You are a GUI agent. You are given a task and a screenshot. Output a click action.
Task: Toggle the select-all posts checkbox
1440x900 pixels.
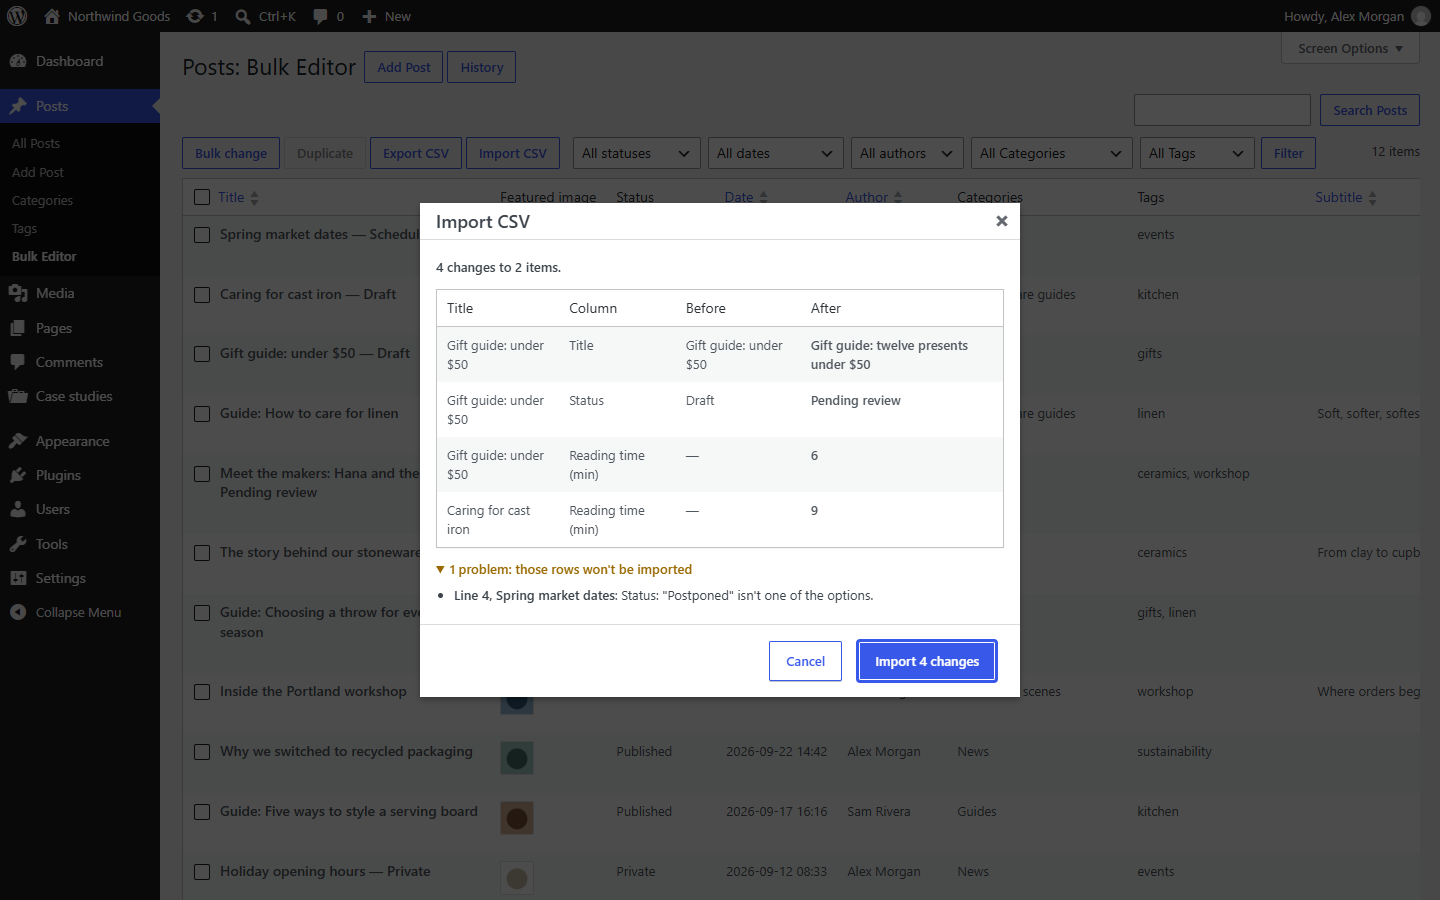click(x=202, y=197)
